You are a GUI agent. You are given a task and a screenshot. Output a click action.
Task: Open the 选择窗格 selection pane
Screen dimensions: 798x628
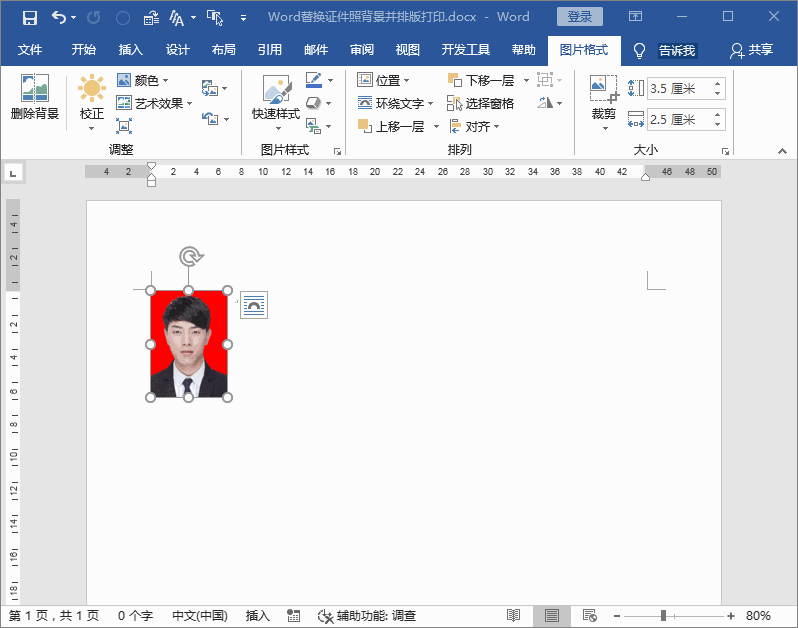pos(480,103)
